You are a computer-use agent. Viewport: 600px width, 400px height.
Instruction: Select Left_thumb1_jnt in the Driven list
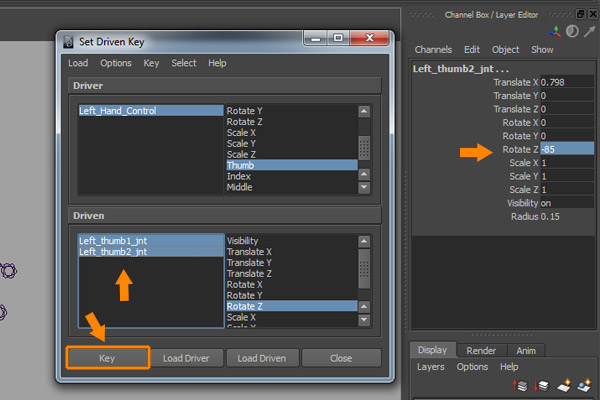coord(151,241)
